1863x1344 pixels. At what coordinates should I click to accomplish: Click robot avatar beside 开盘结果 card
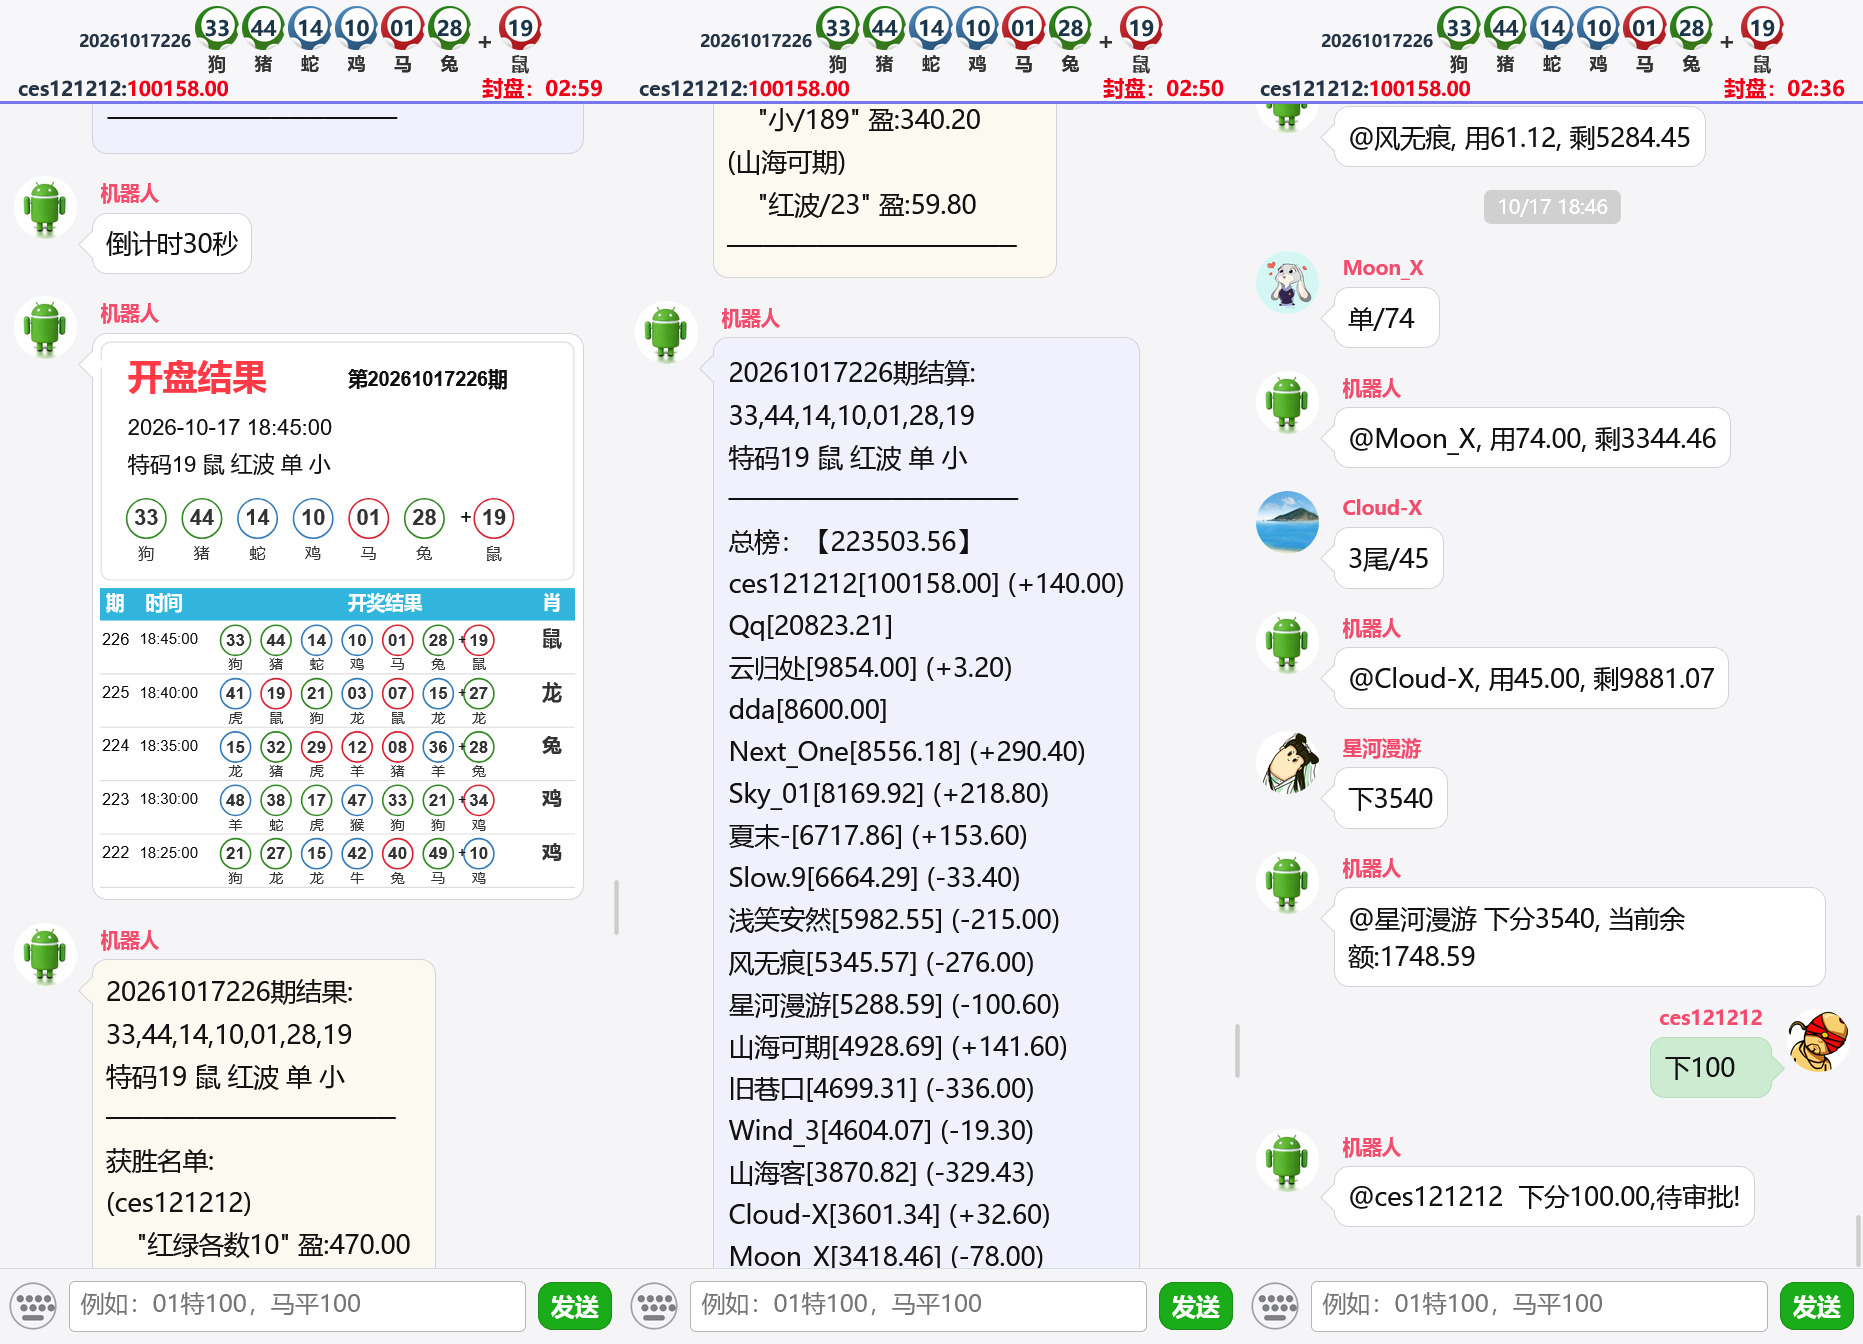[x=45, y=328]
